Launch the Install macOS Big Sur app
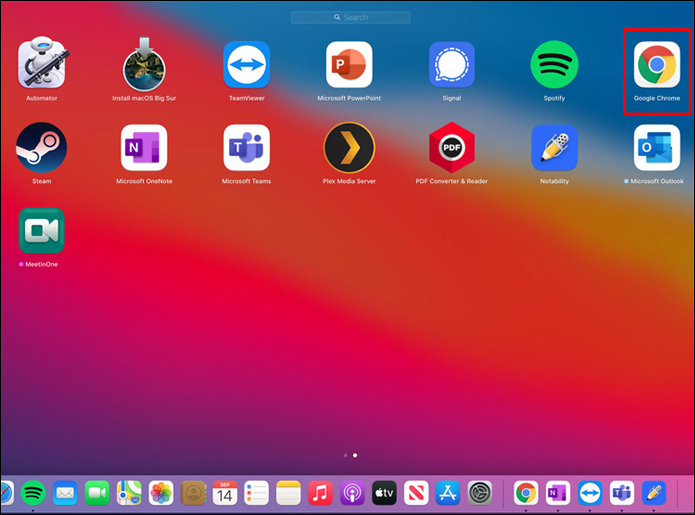The width and height of the screenshot is (695, 515). click(144, 65)
